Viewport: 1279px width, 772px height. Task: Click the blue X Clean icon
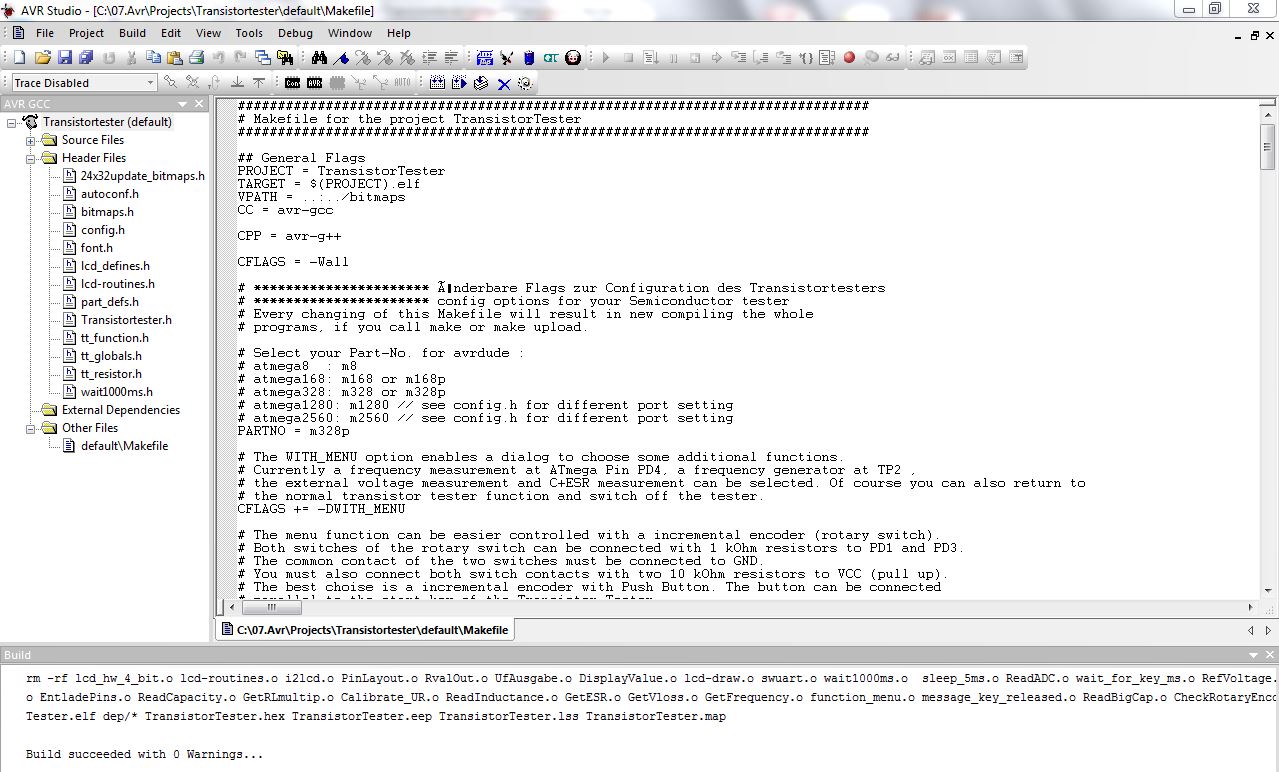(503, 83)
